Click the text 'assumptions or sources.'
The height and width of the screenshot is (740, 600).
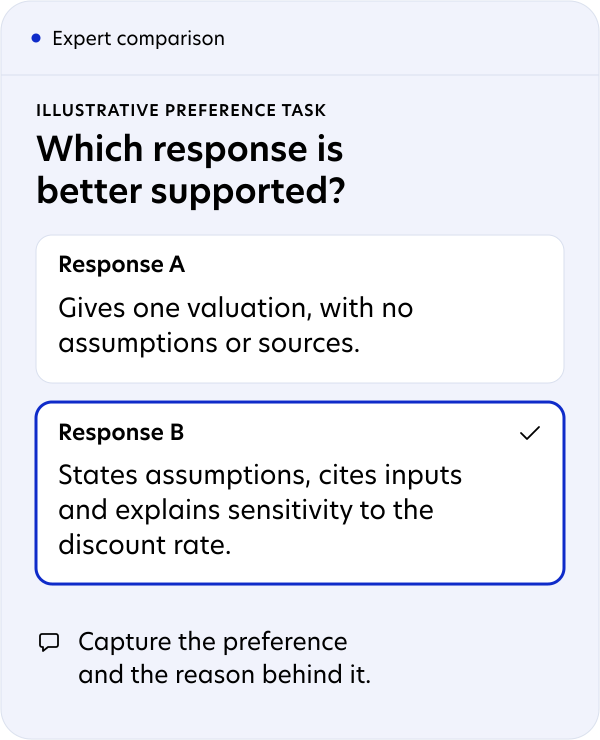tap(209, 343)
